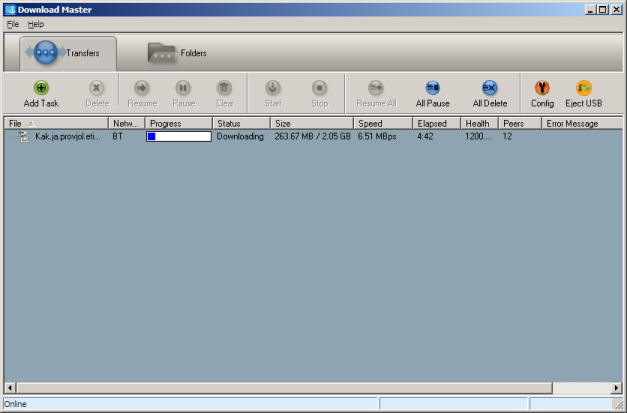Sort by the Status column header
Image resolution: width=627 pixels, height=413 pixels.
pyautogui.click(x=242, y=124)
